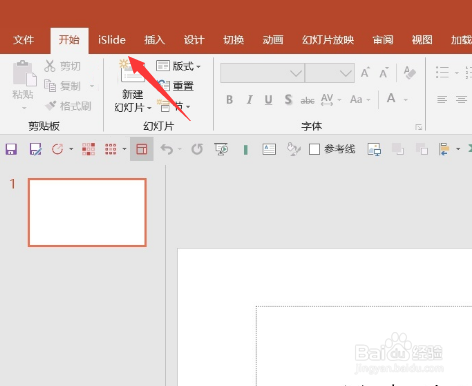Click the 剪切 cut button
472x386 pixels.
(x=62, y=66)
